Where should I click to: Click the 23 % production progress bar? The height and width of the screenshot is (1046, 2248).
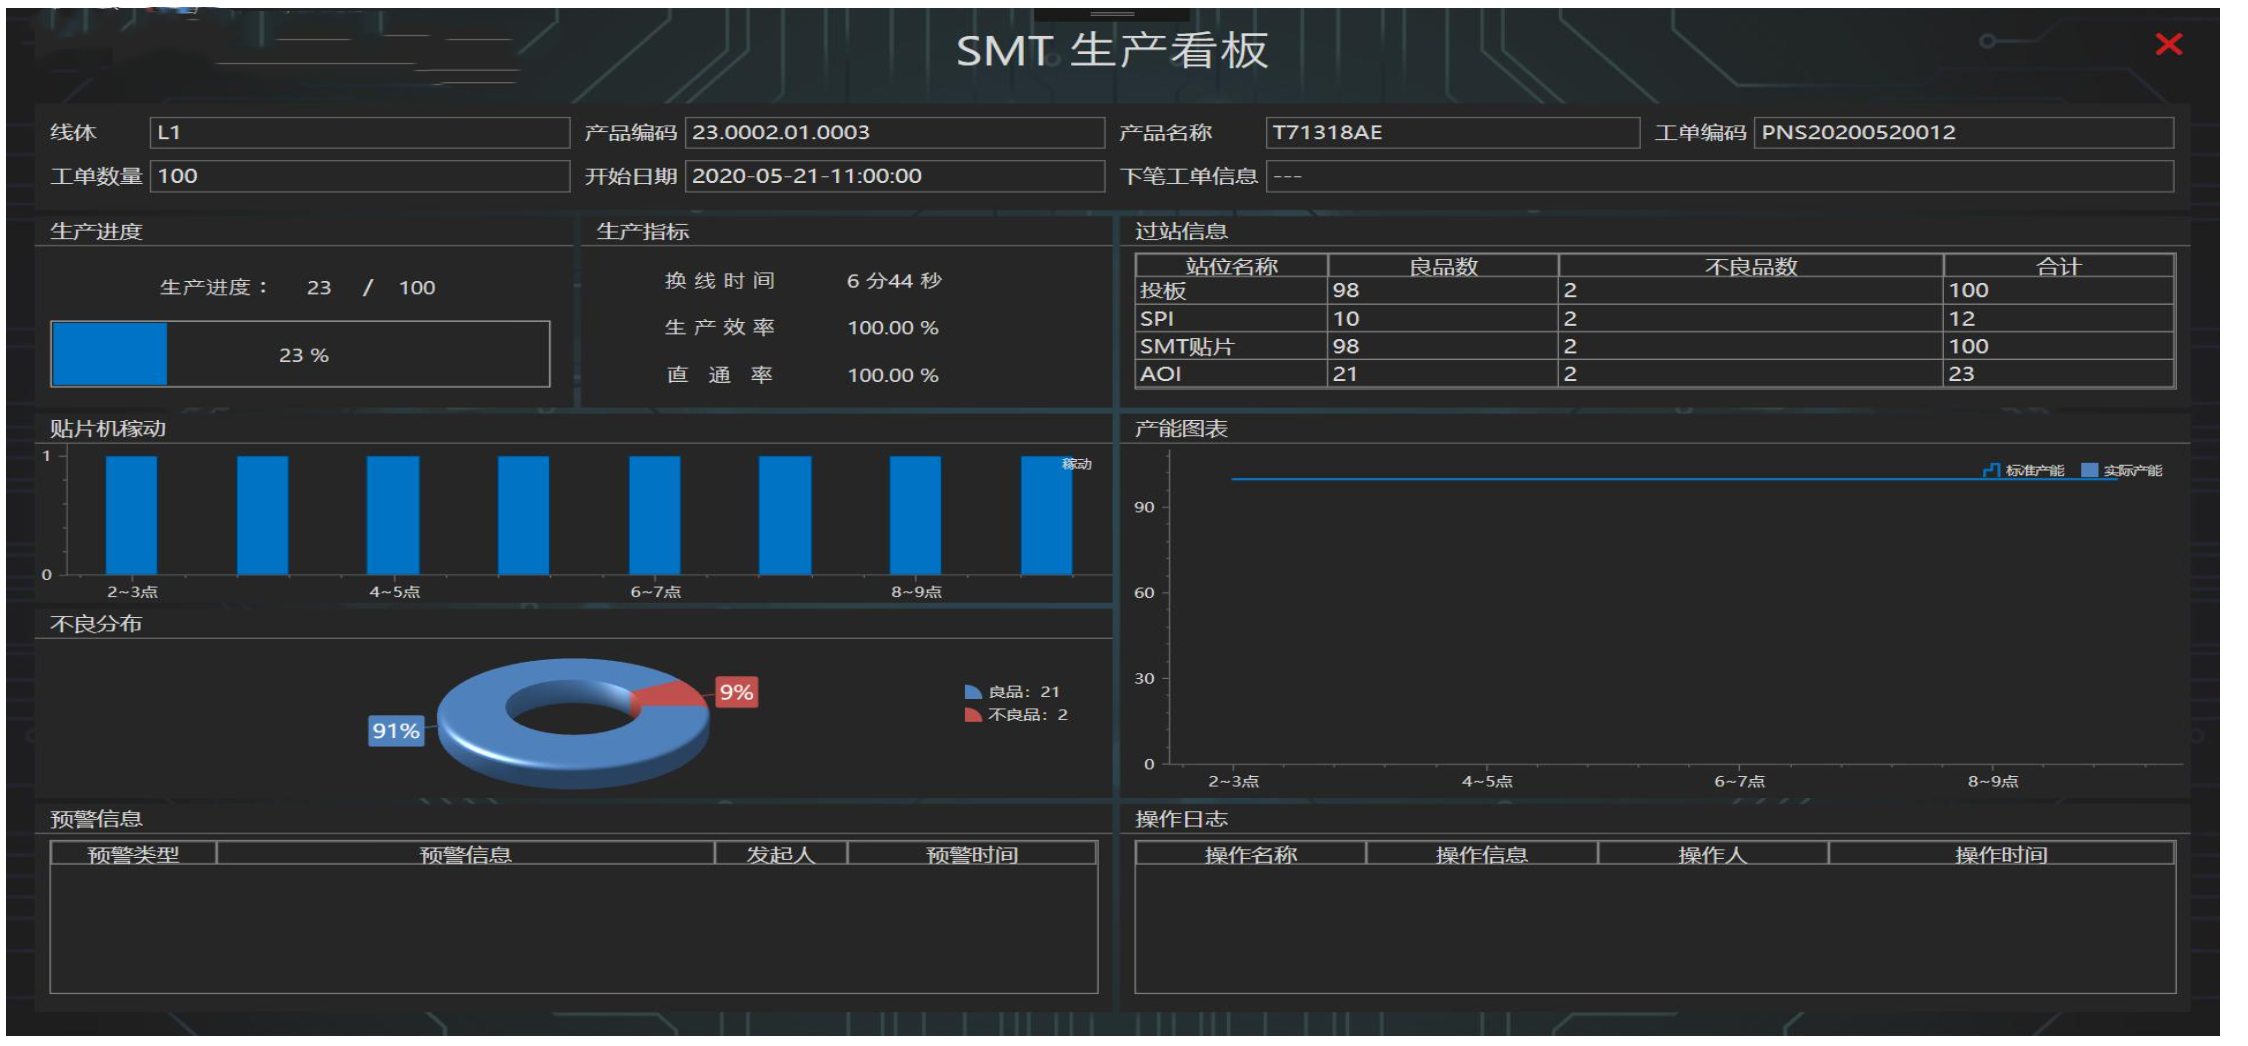[300, 354]
